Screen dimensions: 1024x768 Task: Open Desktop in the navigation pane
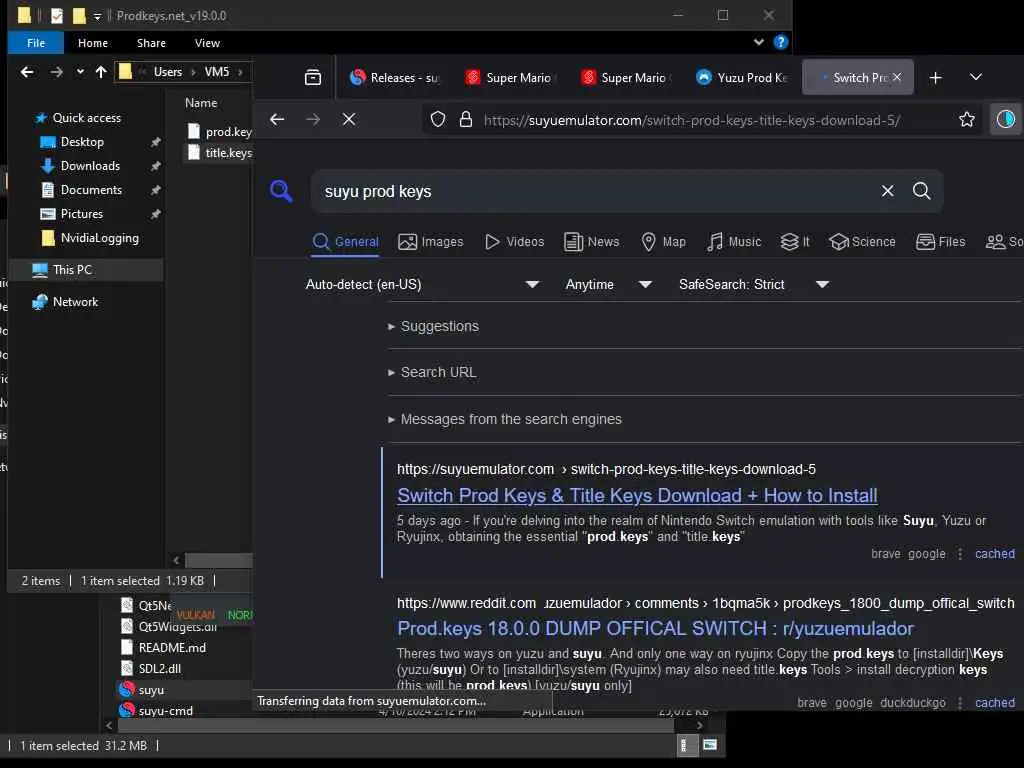pos(82,142)
